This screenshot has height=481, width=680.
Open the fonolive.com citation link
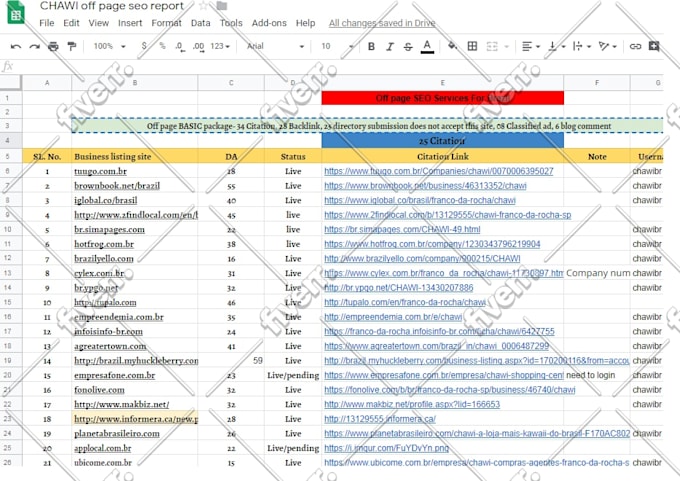click(450, 390)
